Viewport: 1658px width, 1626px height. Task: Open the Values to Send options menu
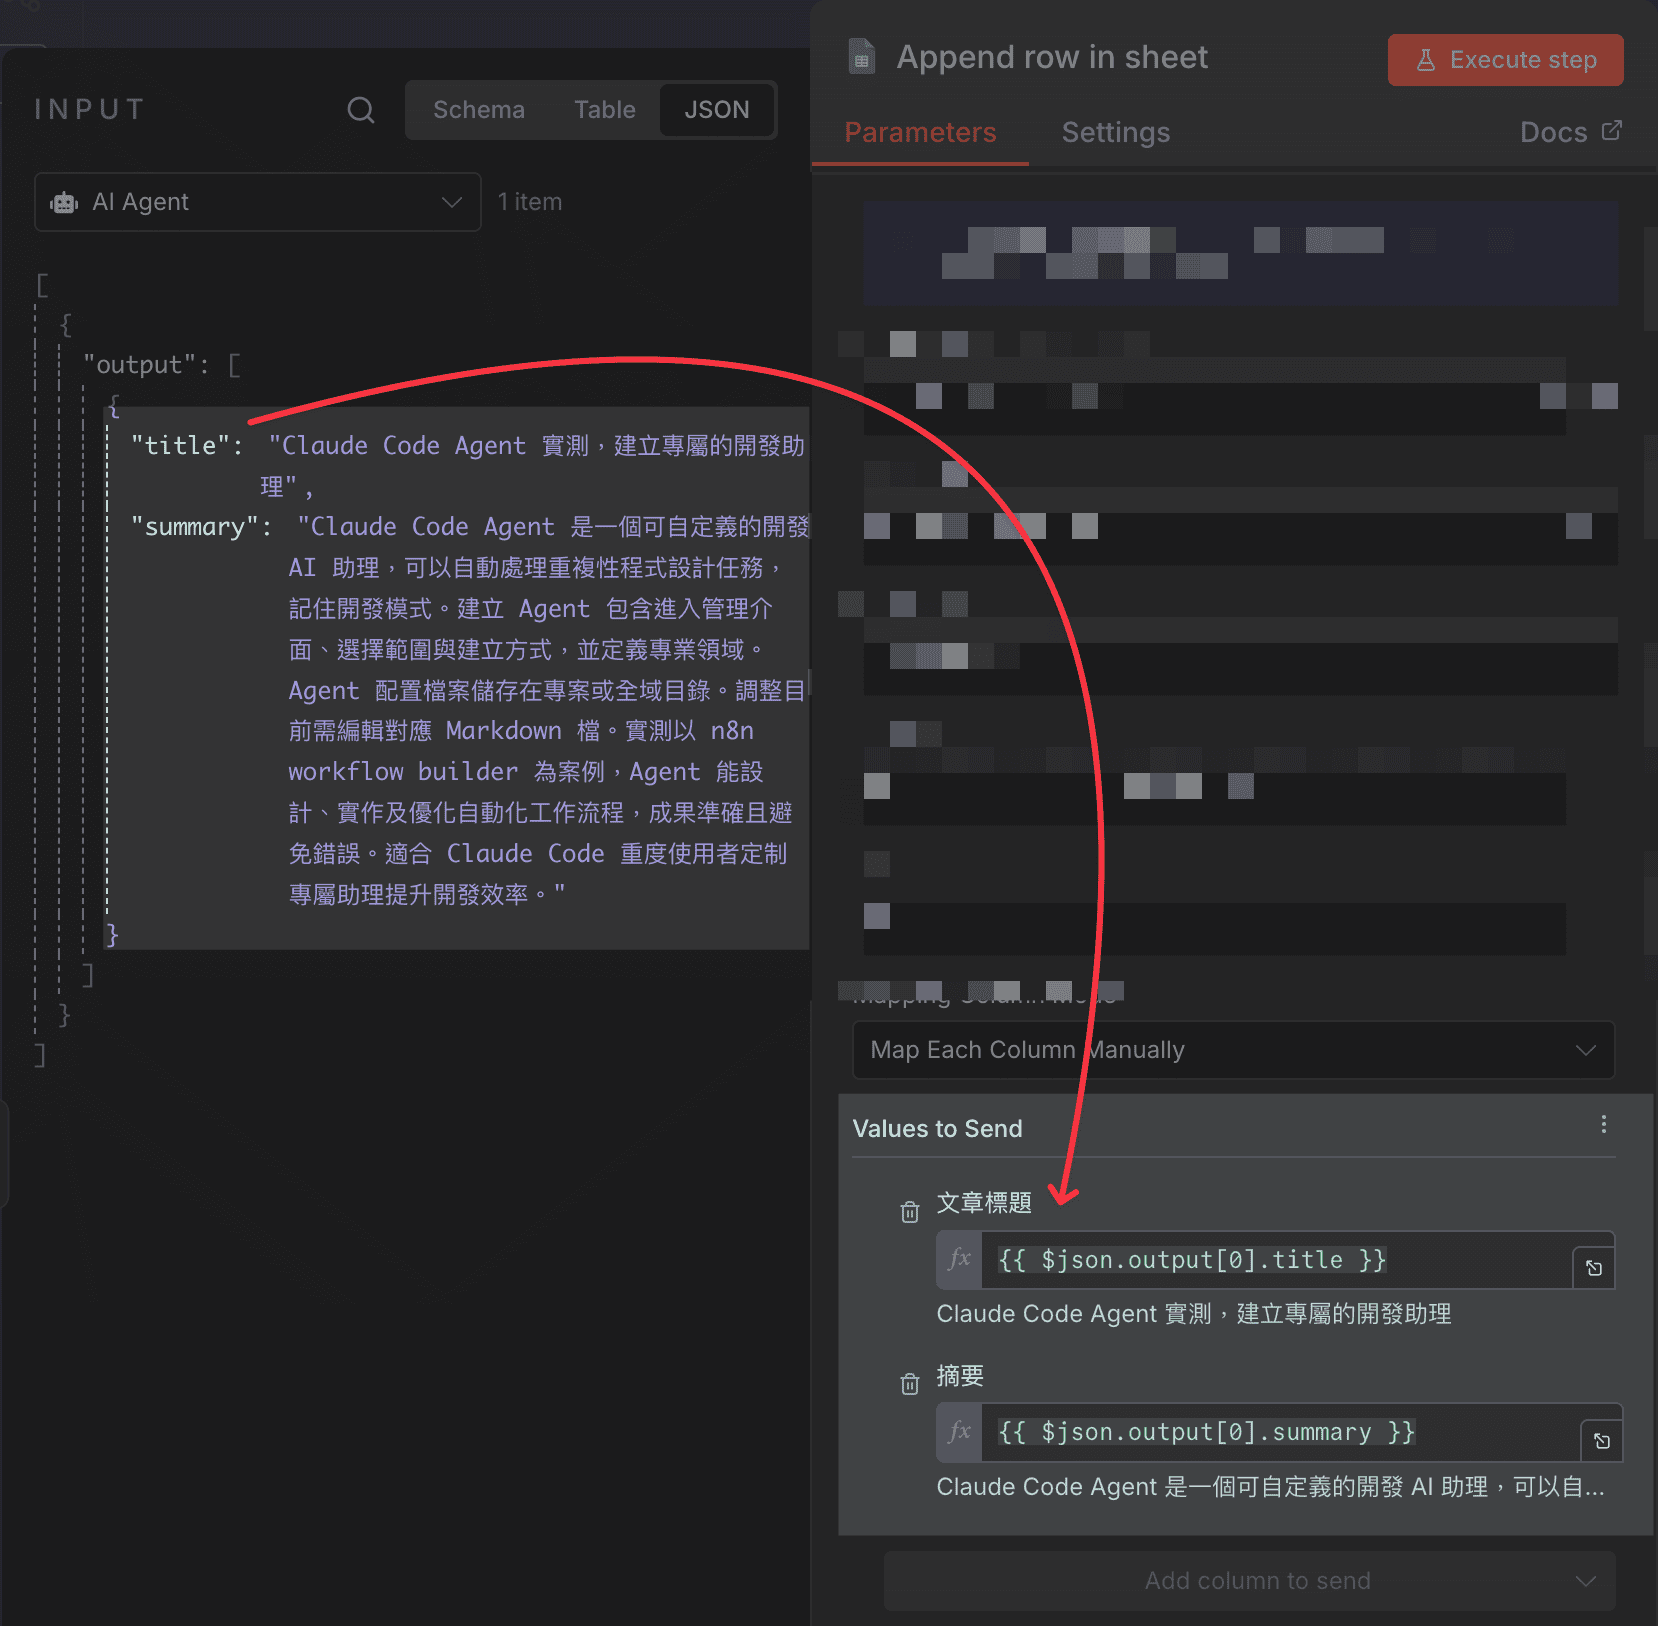1604,1124
